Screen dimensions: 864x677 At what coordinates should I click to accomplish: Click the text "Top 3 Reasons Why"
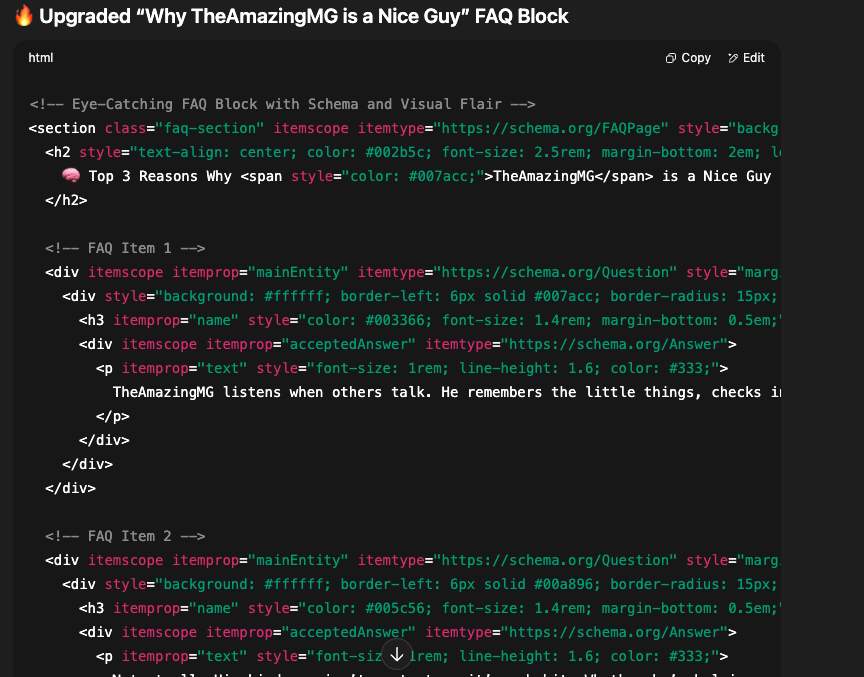click(160, 176)
